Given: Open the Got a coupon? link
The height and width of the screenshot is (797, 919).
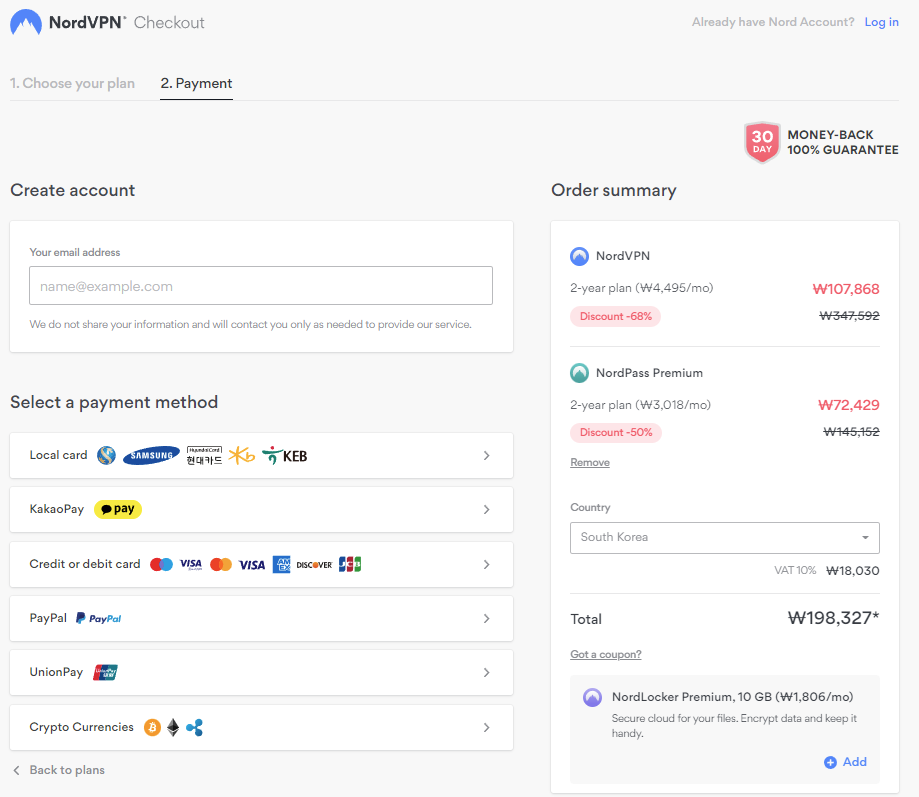Looking at the screenshot, I should coord(605,654).
